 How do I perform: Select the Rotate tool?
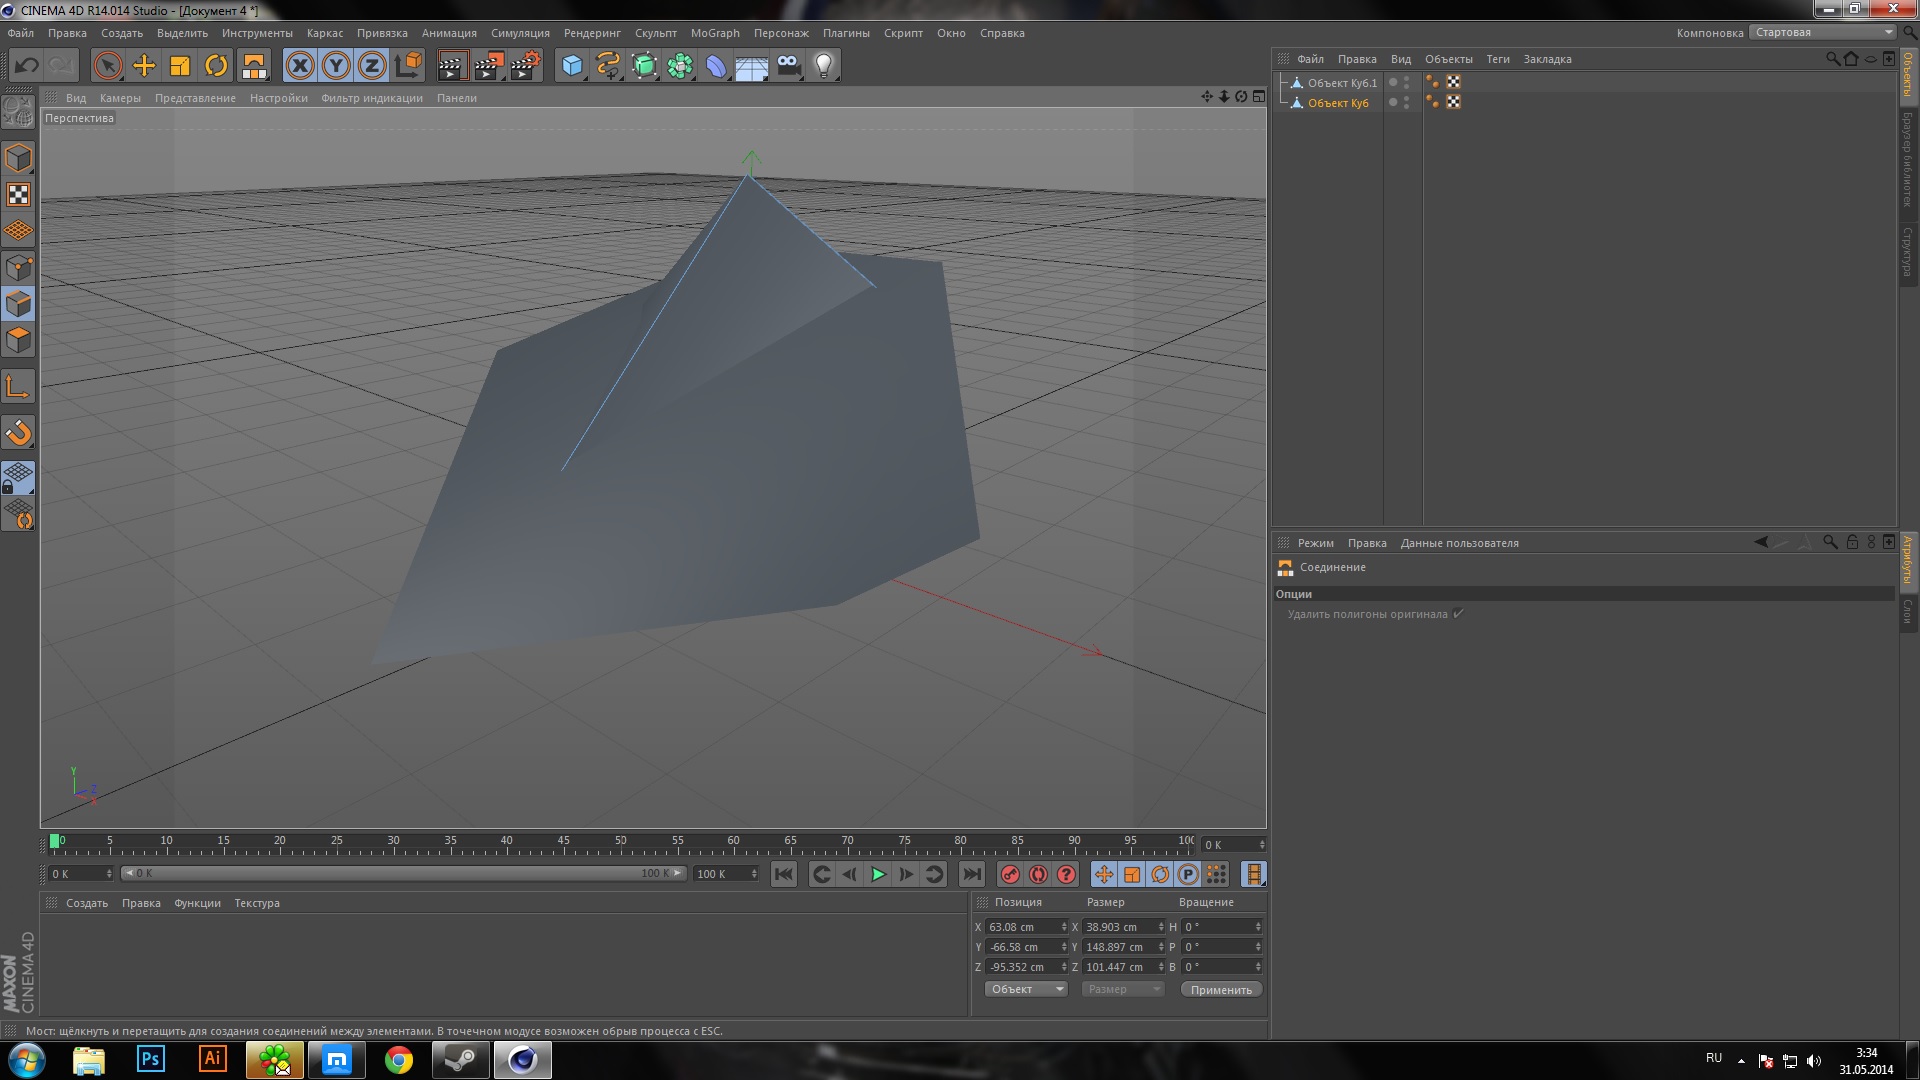coord(216,66)
